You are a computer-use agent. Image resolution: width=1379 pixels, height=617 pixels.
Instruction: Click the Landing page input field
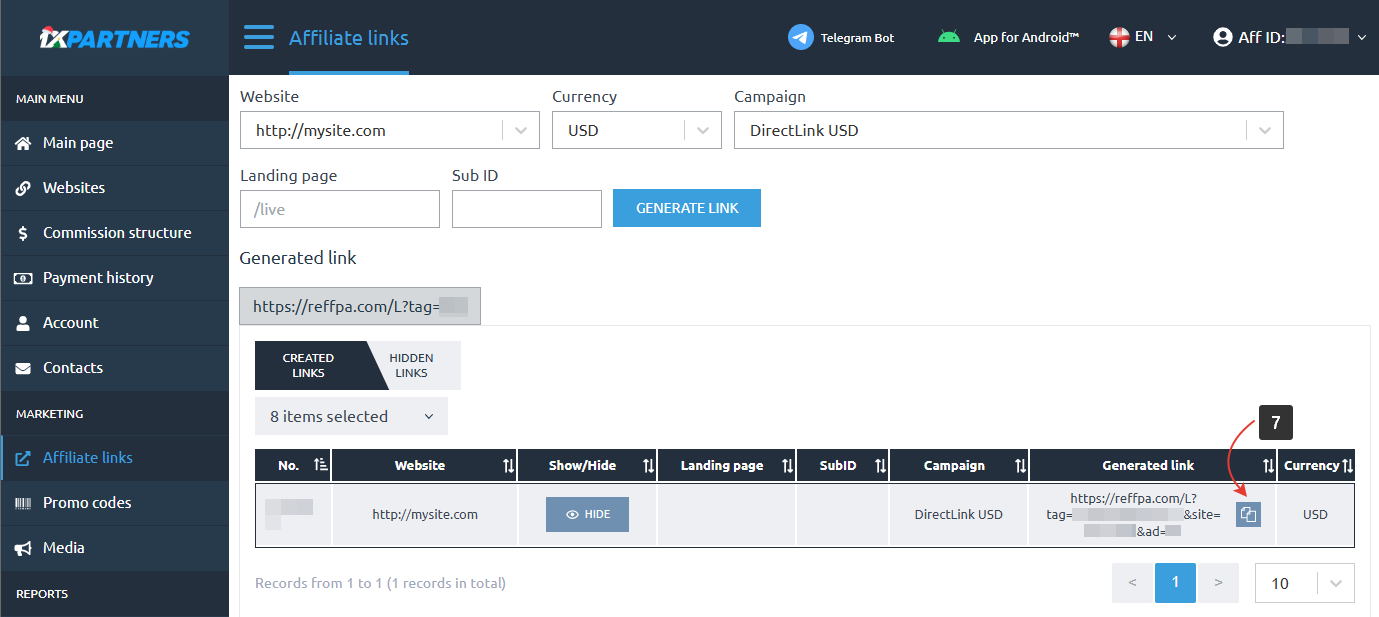339,209
